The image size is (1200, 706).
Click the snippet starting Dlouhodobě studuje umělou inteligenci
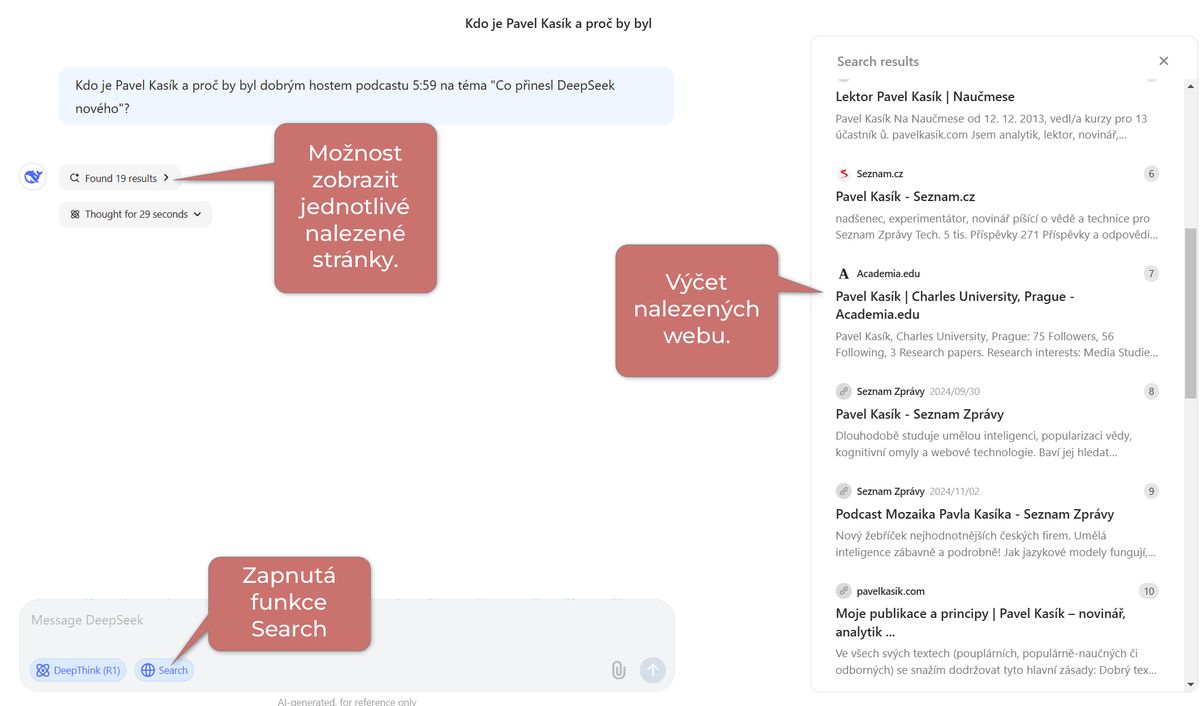pos(984,444)
